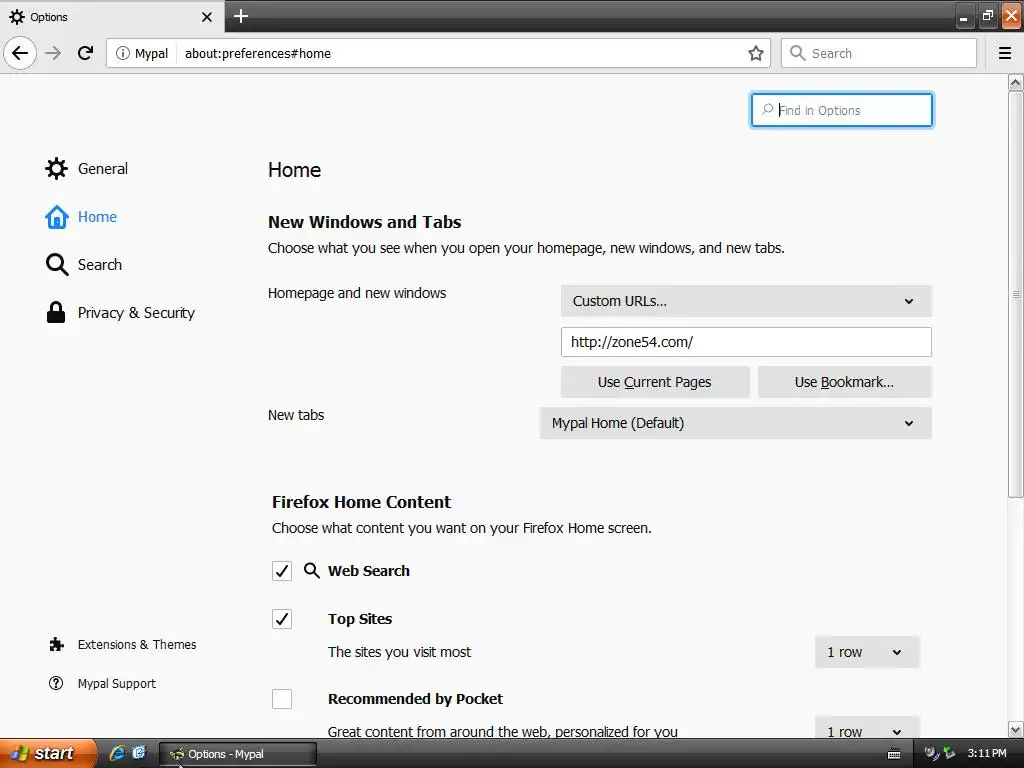The width and height of the screenshot is (1024, 768).
Task: Minimize the Mypal browser window
Action: pyautogui.click(x=964, y=16)
